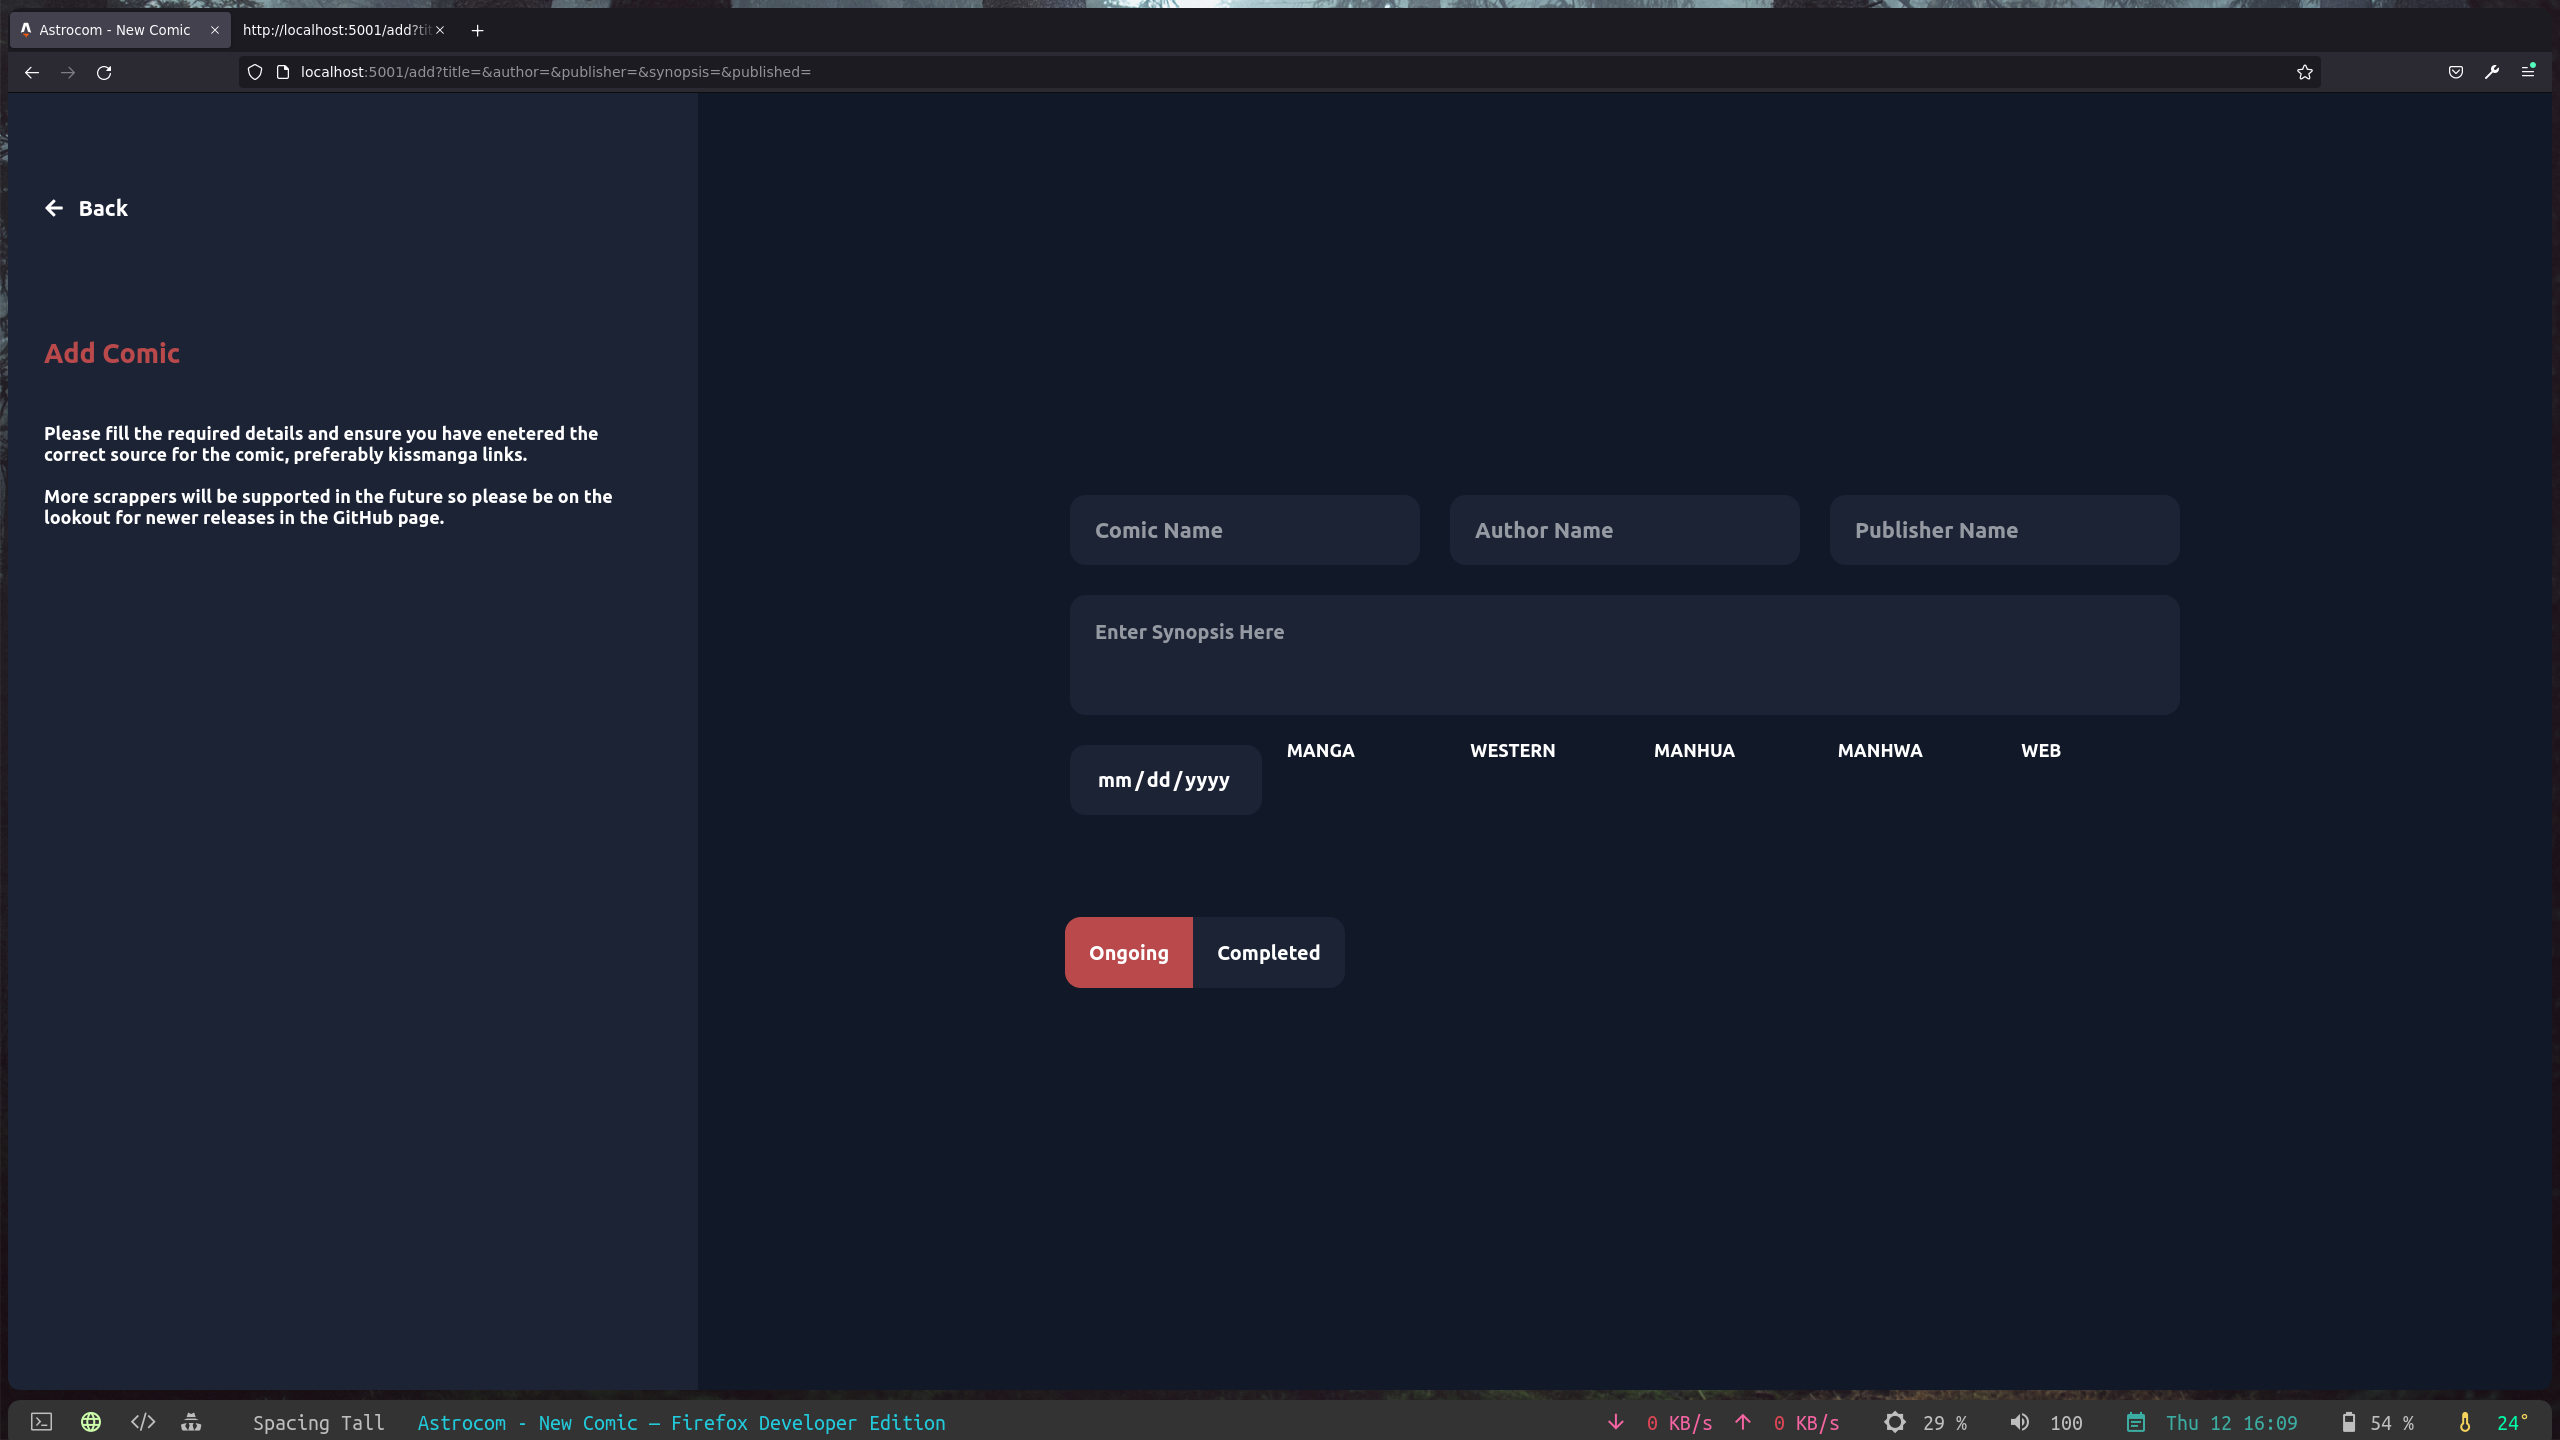Choose the MANHUA type option
Screen dimensions: 2560x1440
[1694, 750]
